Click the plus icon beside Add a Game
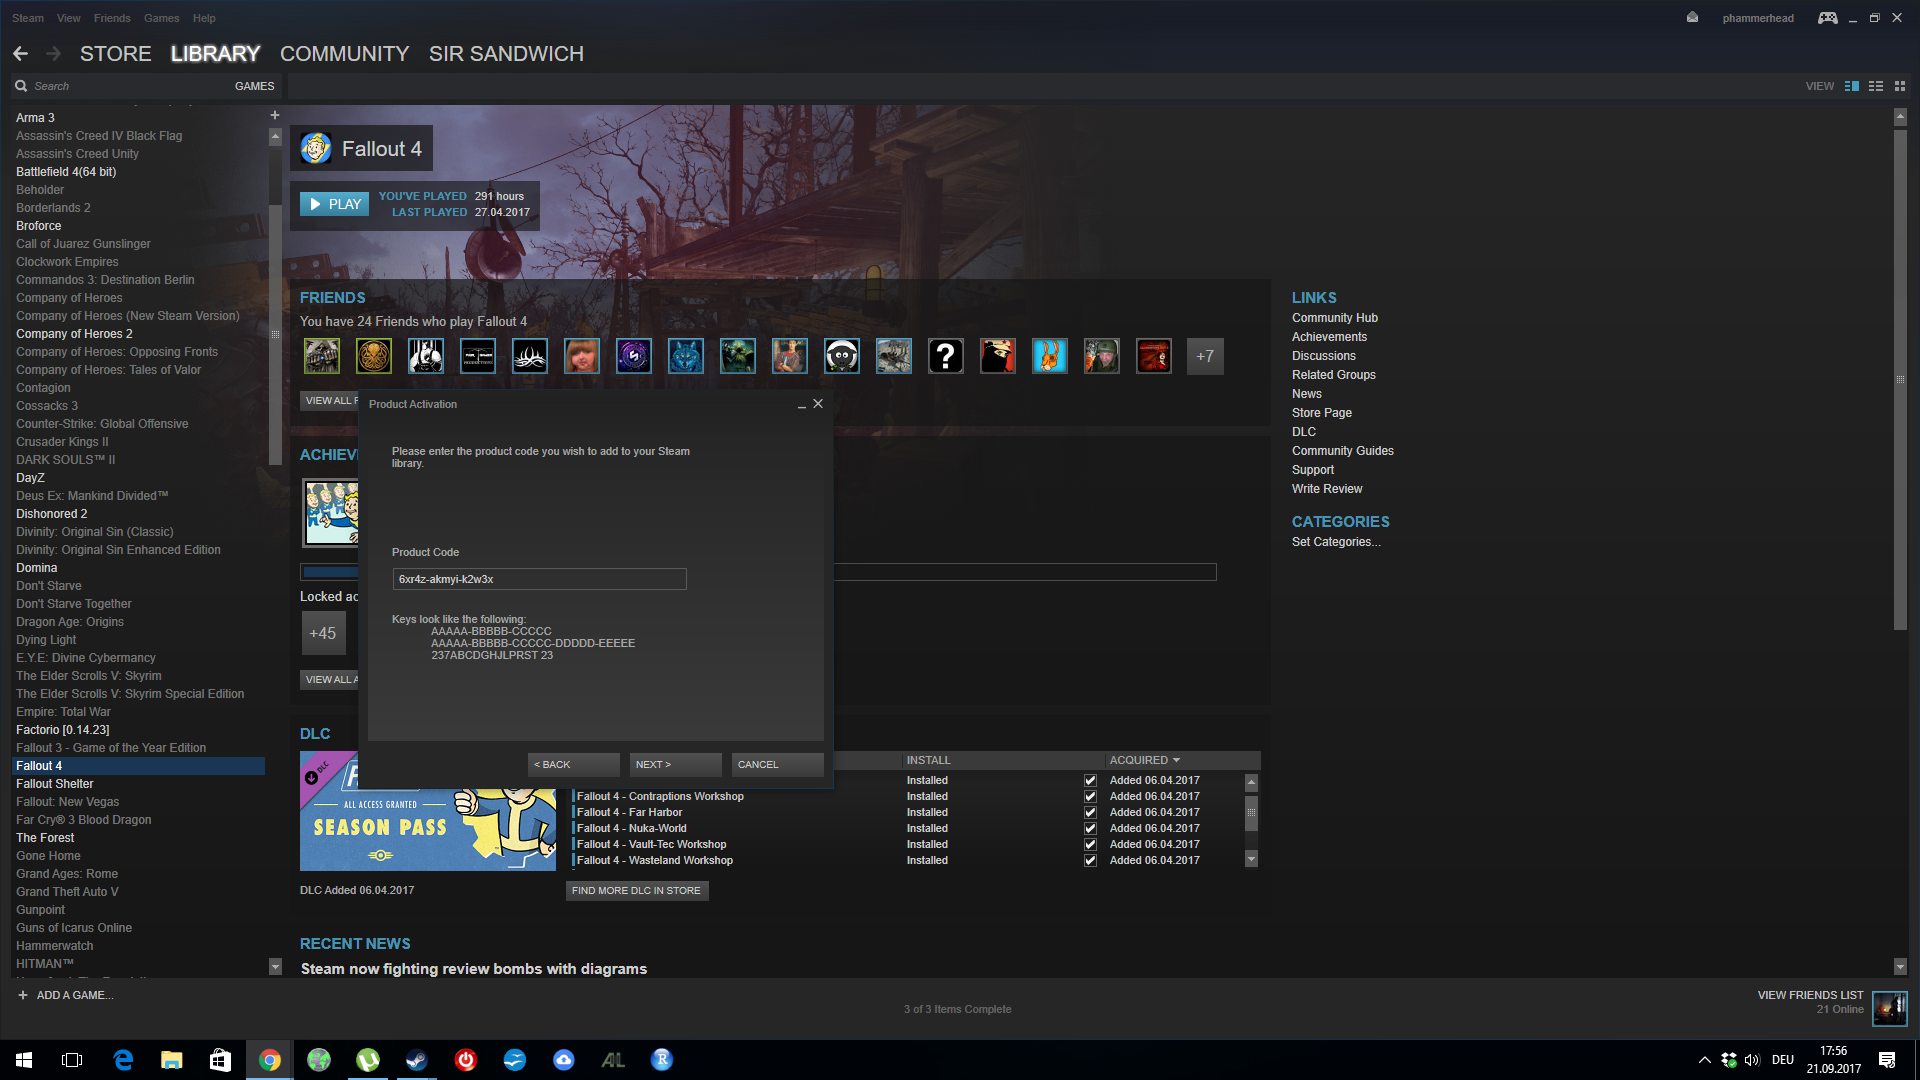Screen dimensions: 1920x1080 23,995
